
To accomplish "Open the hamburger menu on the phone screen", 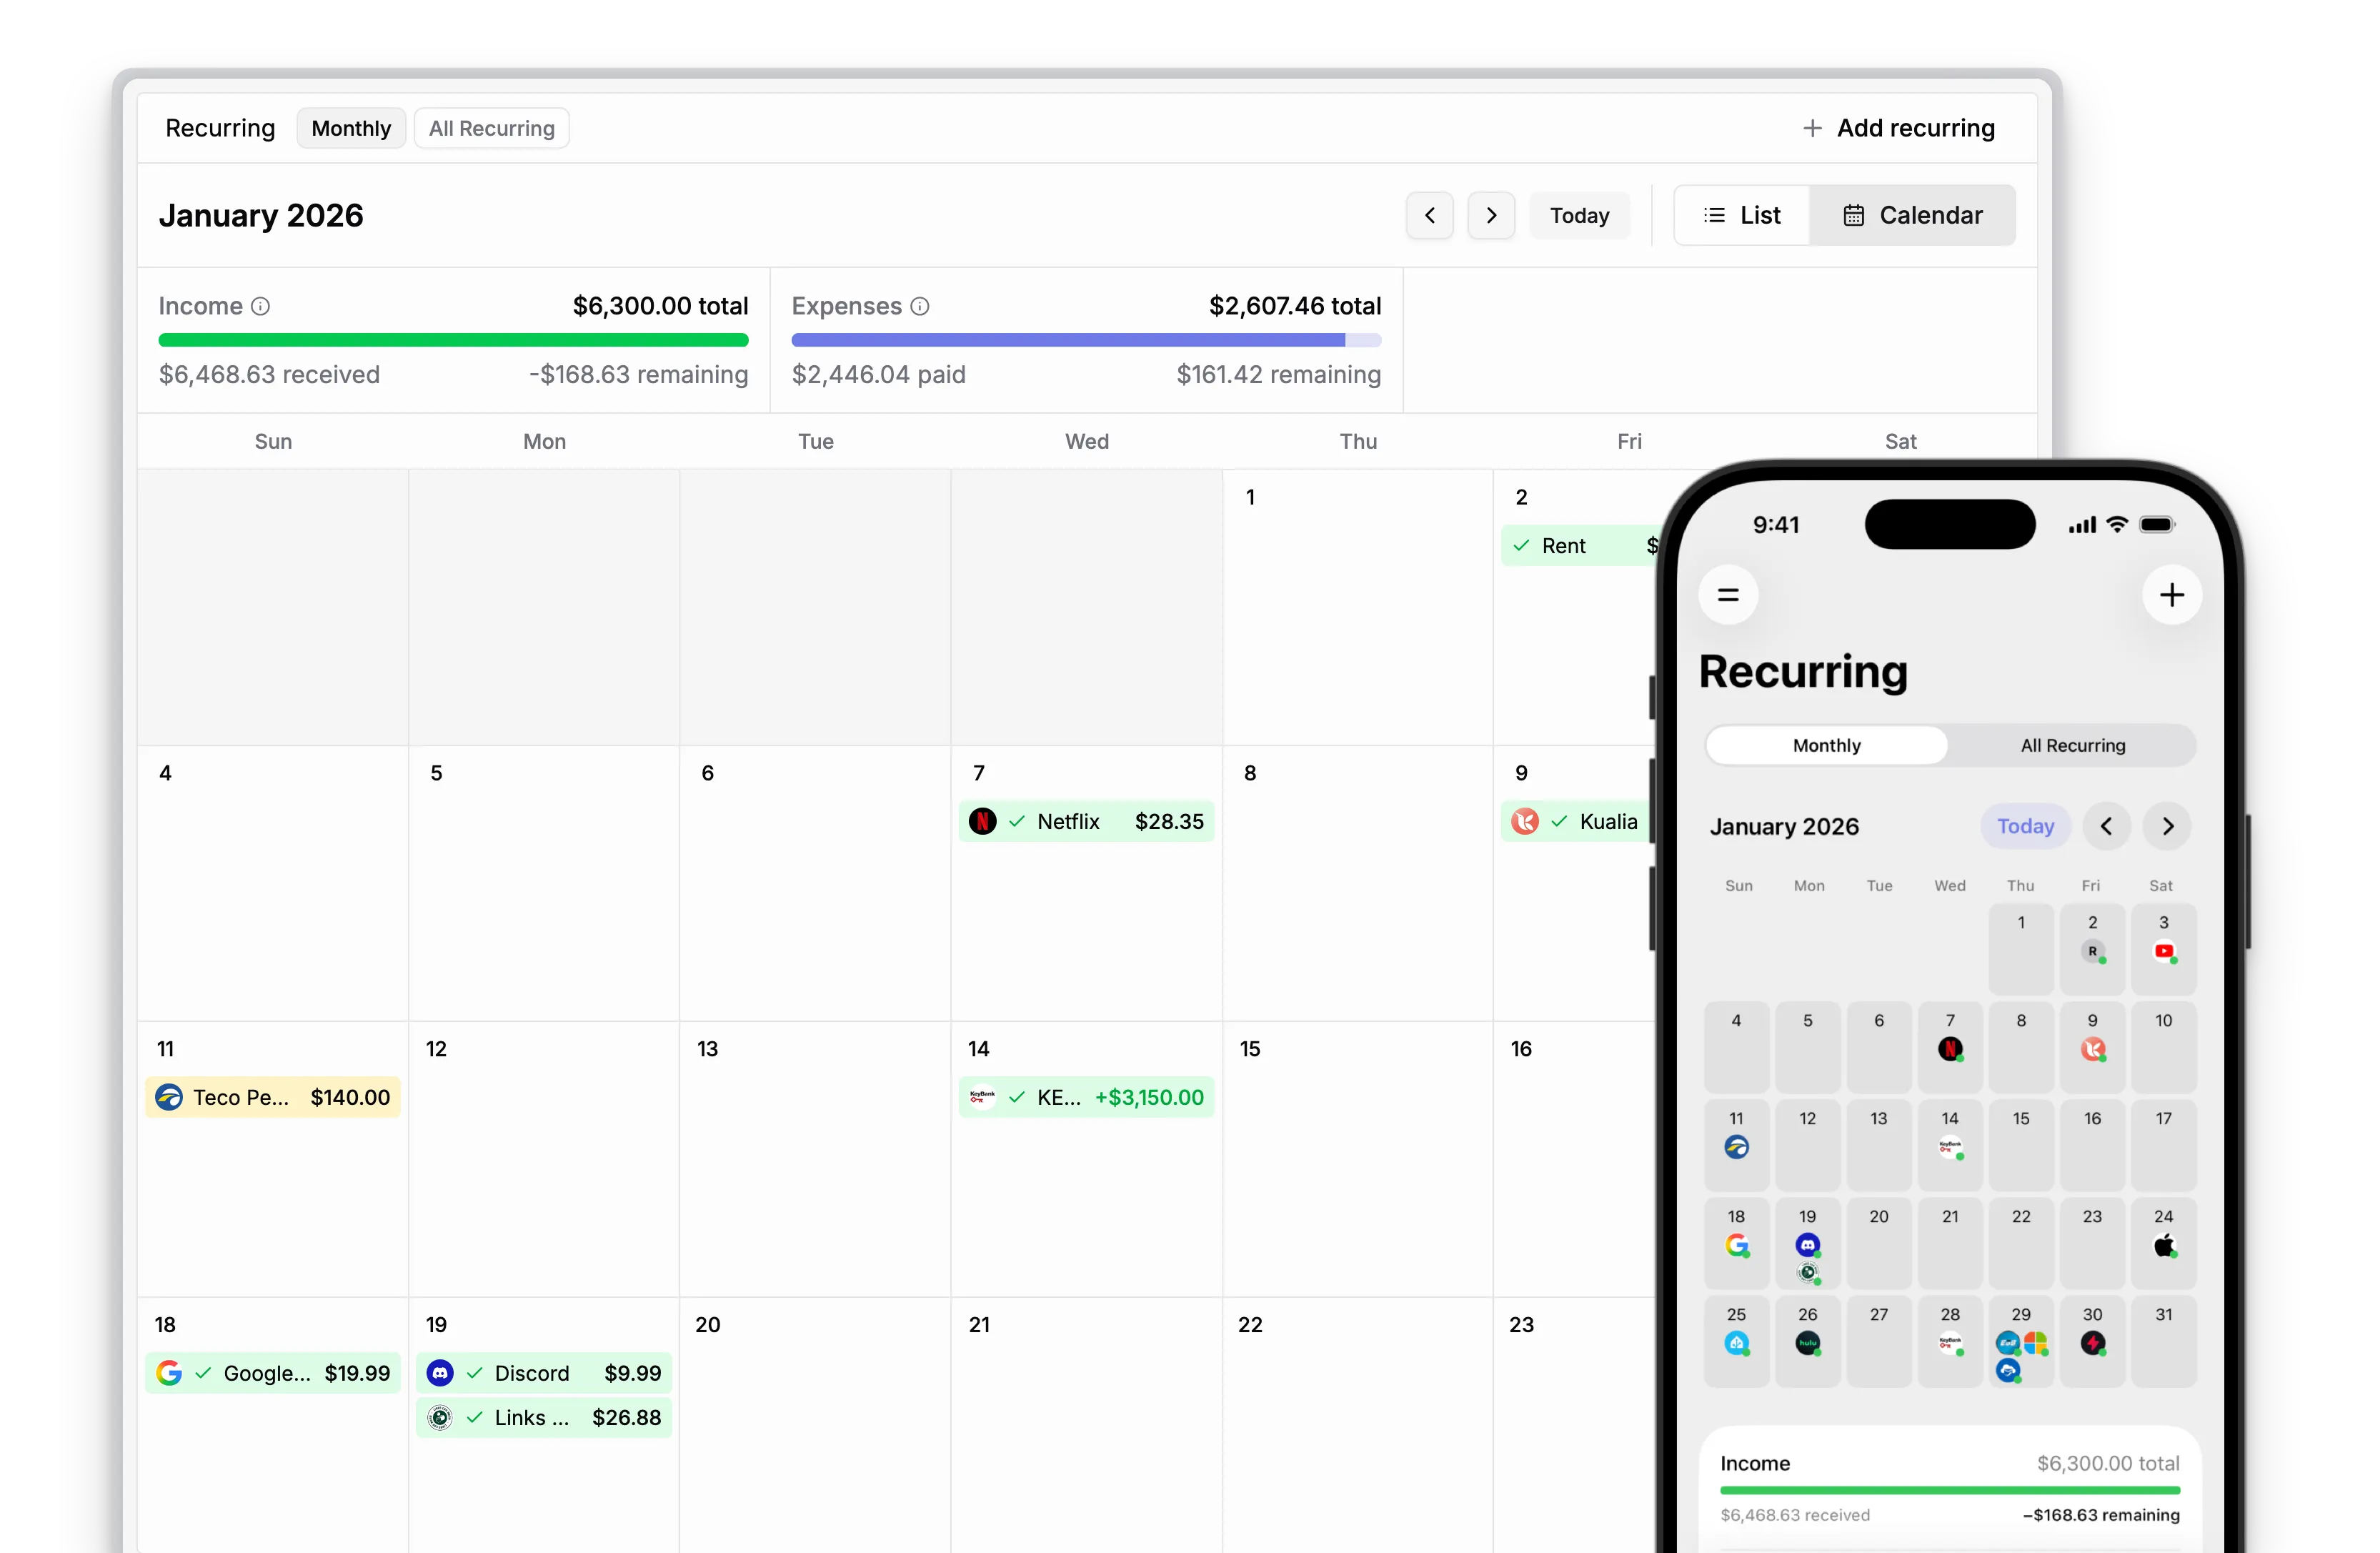I will tap(1729, 595).
